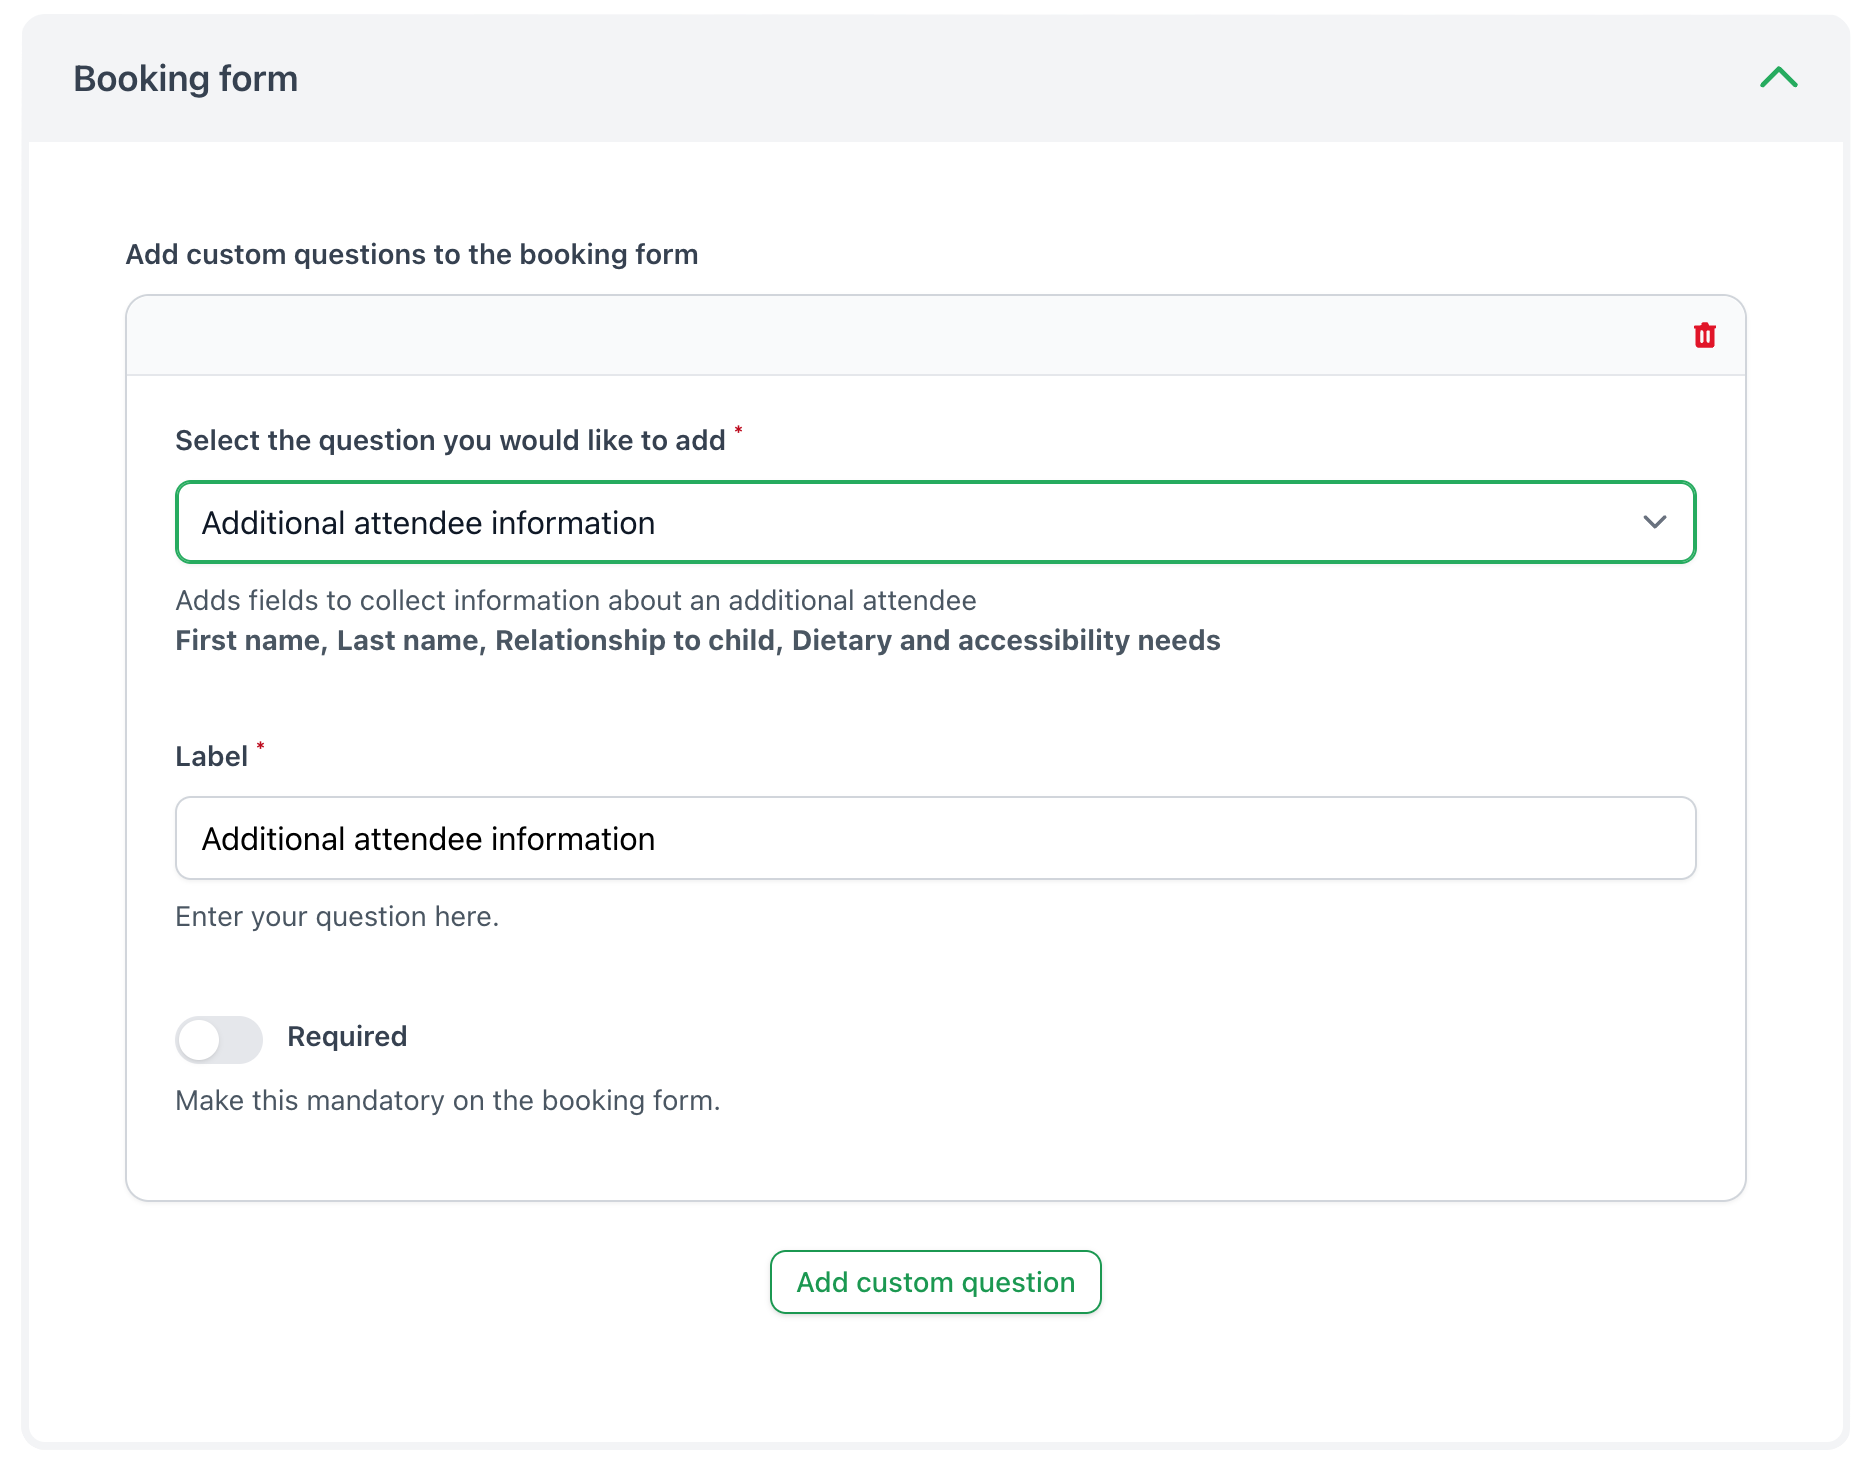Click the 'Adds fields to collect information' description
1870x1472 pixels.
[575, 601]
